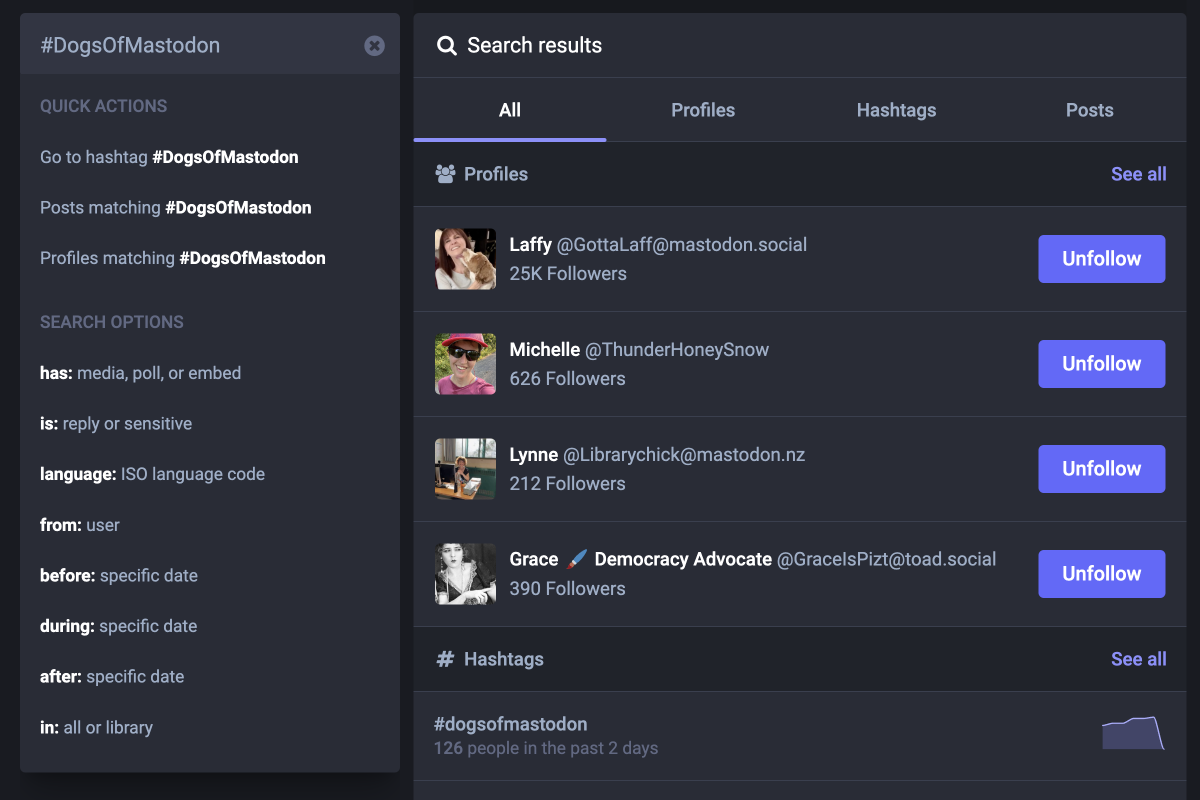Screen dimensions: 1200x800
Task: Click the #dogsofmastodon trend sparkline chart
Action: point(1134,733)
